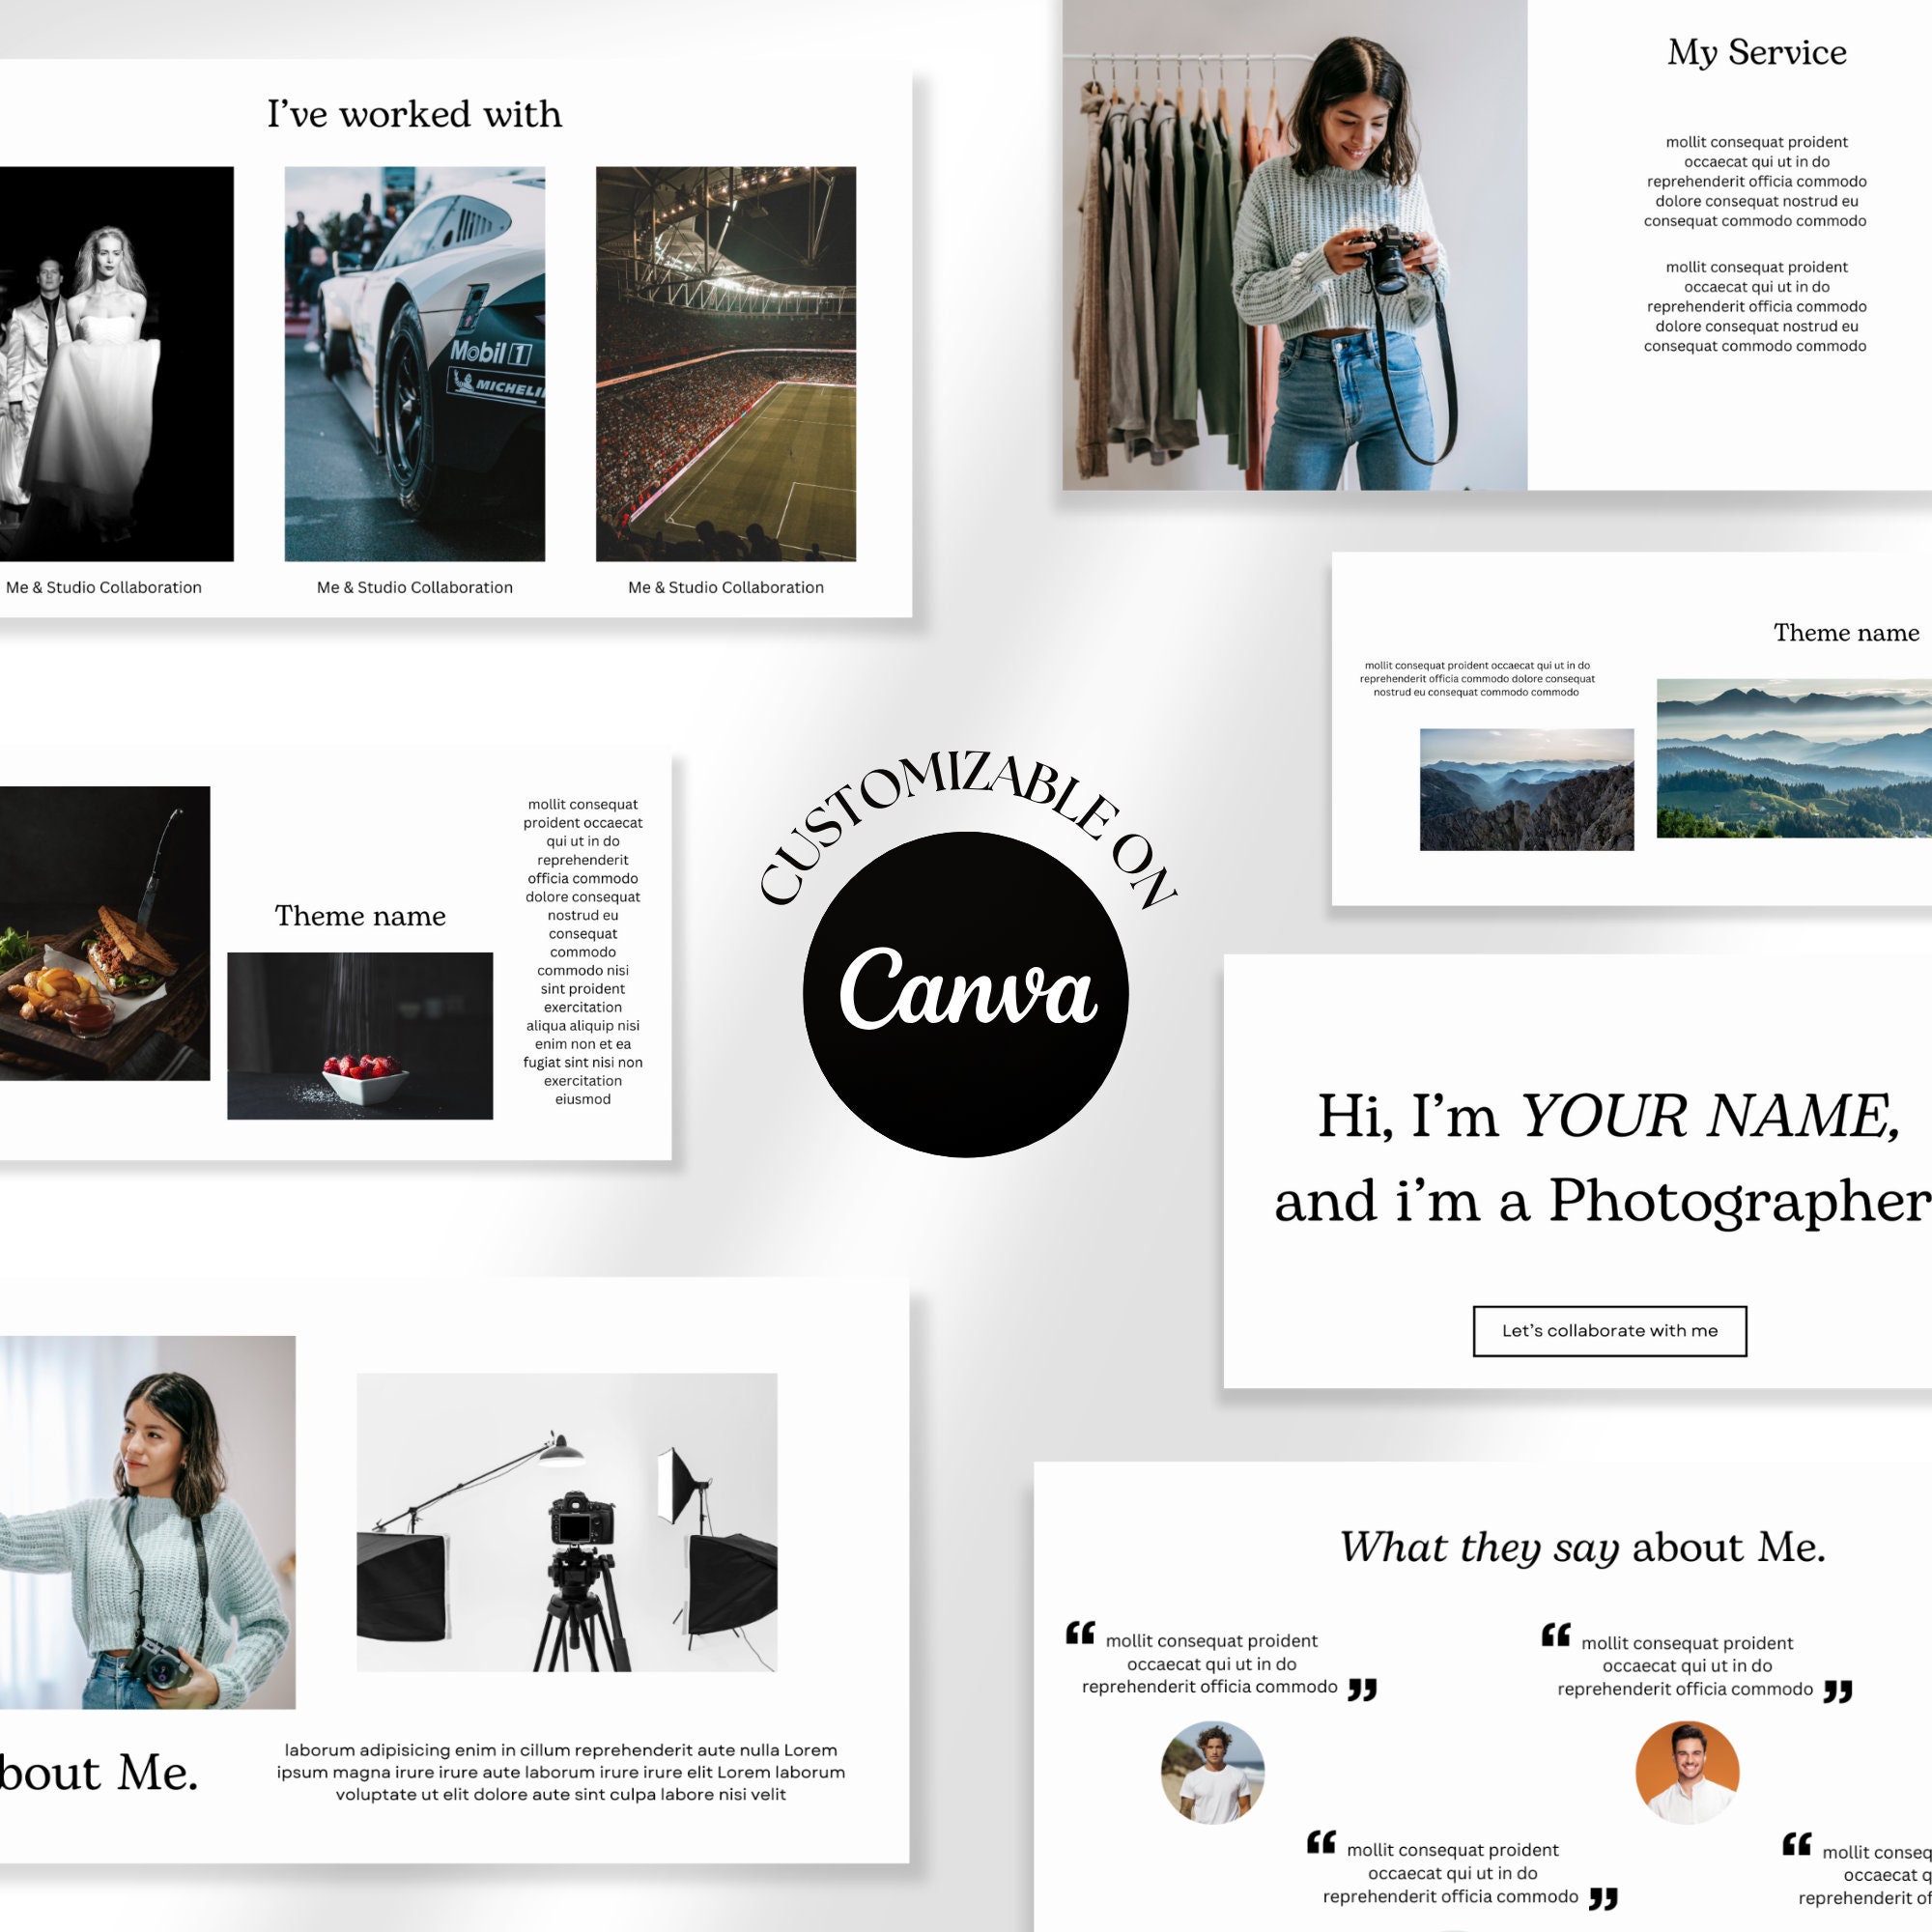The image size is (1932, 1932).
Task: Select the Theme name label on mountain slide
Action: pos(1846,633)
